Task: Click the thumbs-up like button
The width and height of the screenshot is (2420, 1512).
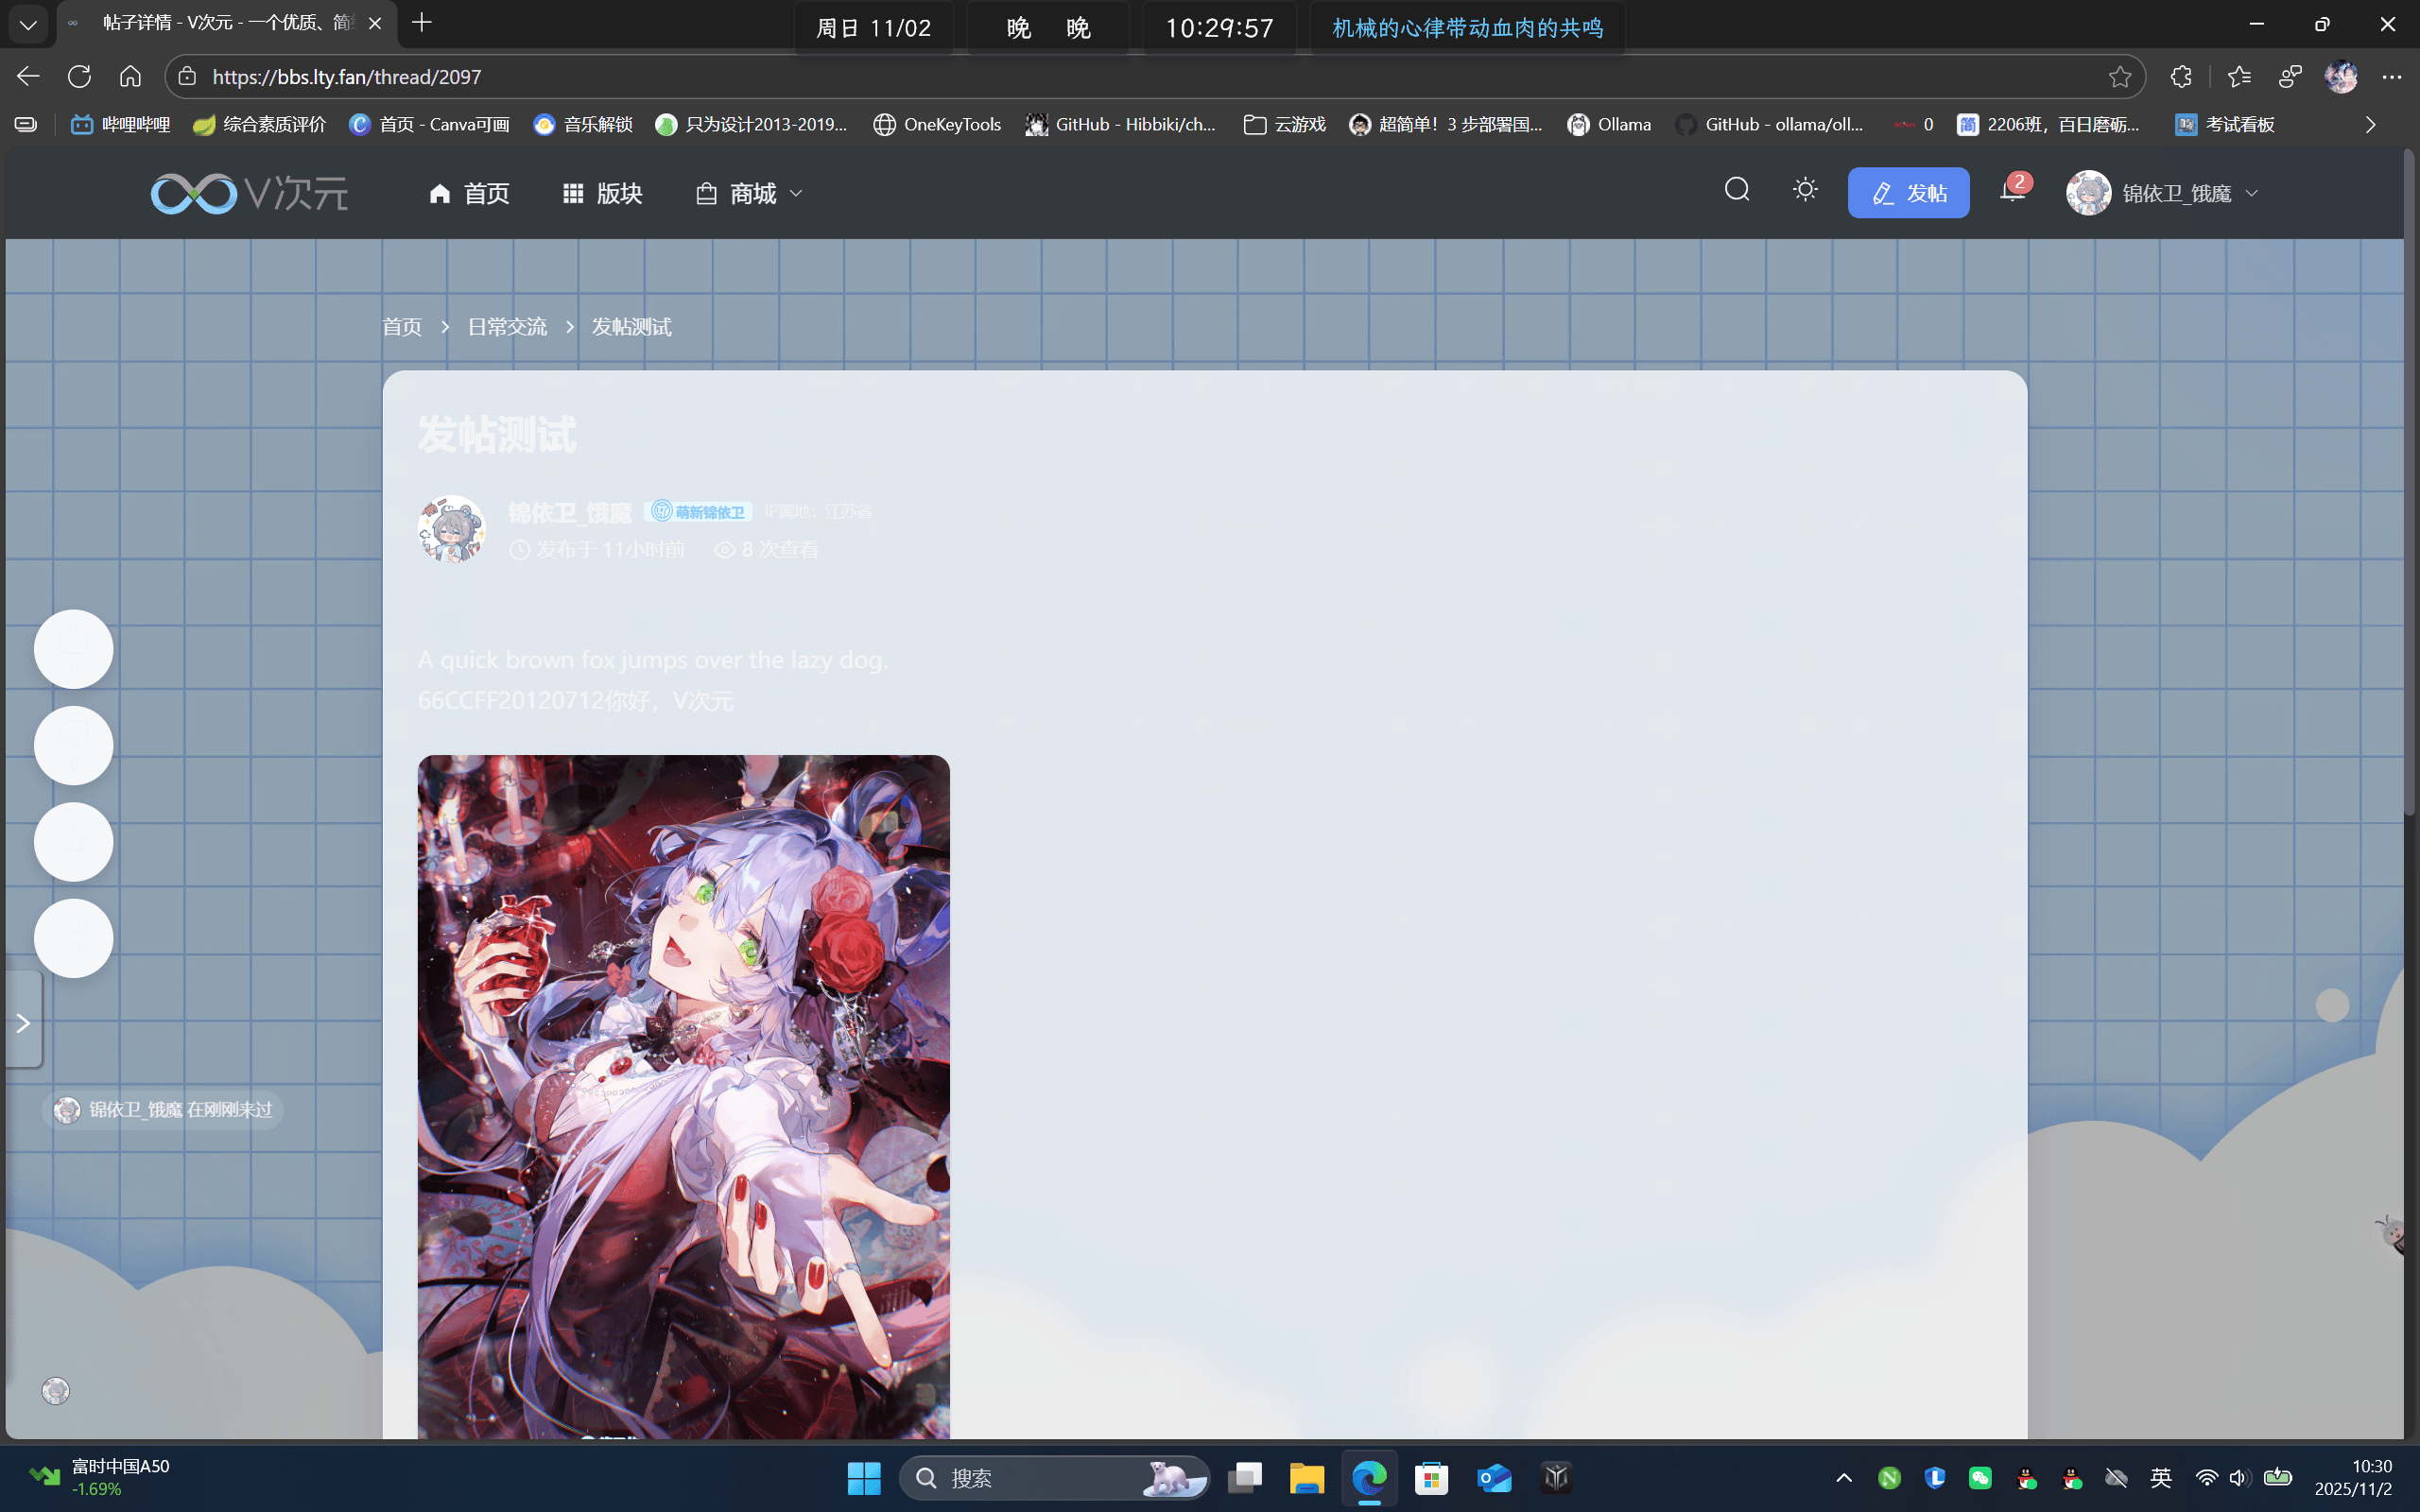Action: pyautogui.click(x=73, y=649)
